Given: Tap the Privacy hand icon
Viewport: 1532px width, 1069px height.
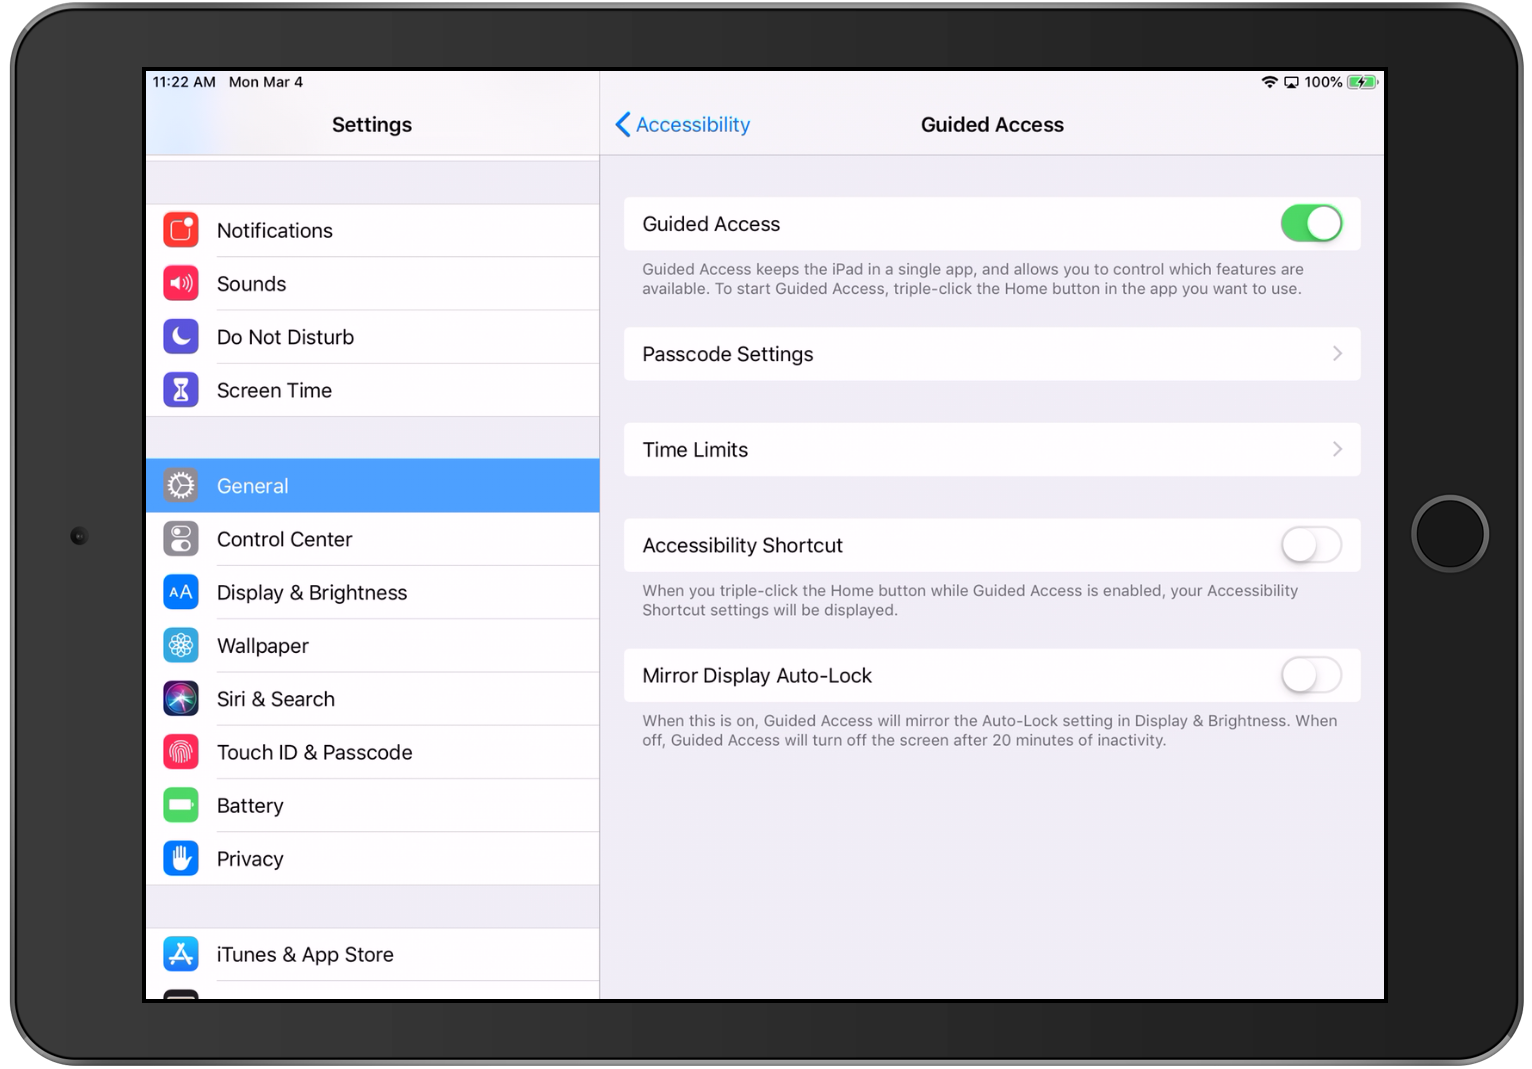Looking at the screenshot, I should pyautogui.click(x=181, y=858).
